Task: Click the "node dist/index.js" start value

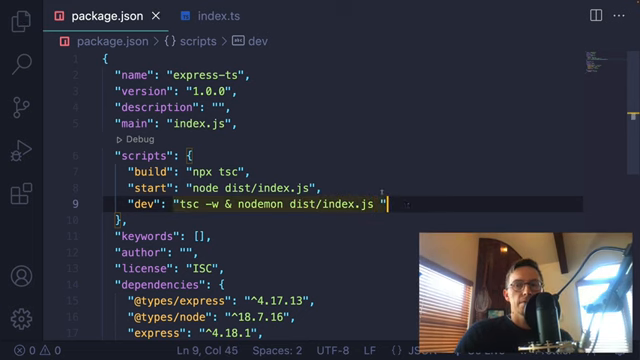Action: coord(251,188)
